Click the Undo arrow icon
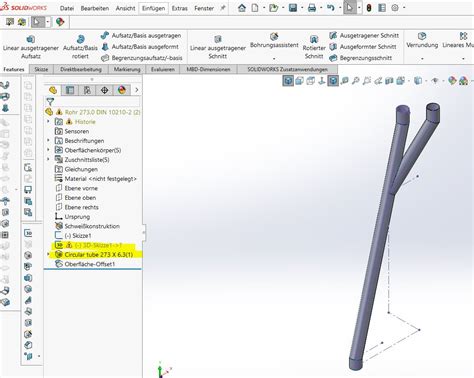Screen dimensions: 474x378 (x=331, y=8)
